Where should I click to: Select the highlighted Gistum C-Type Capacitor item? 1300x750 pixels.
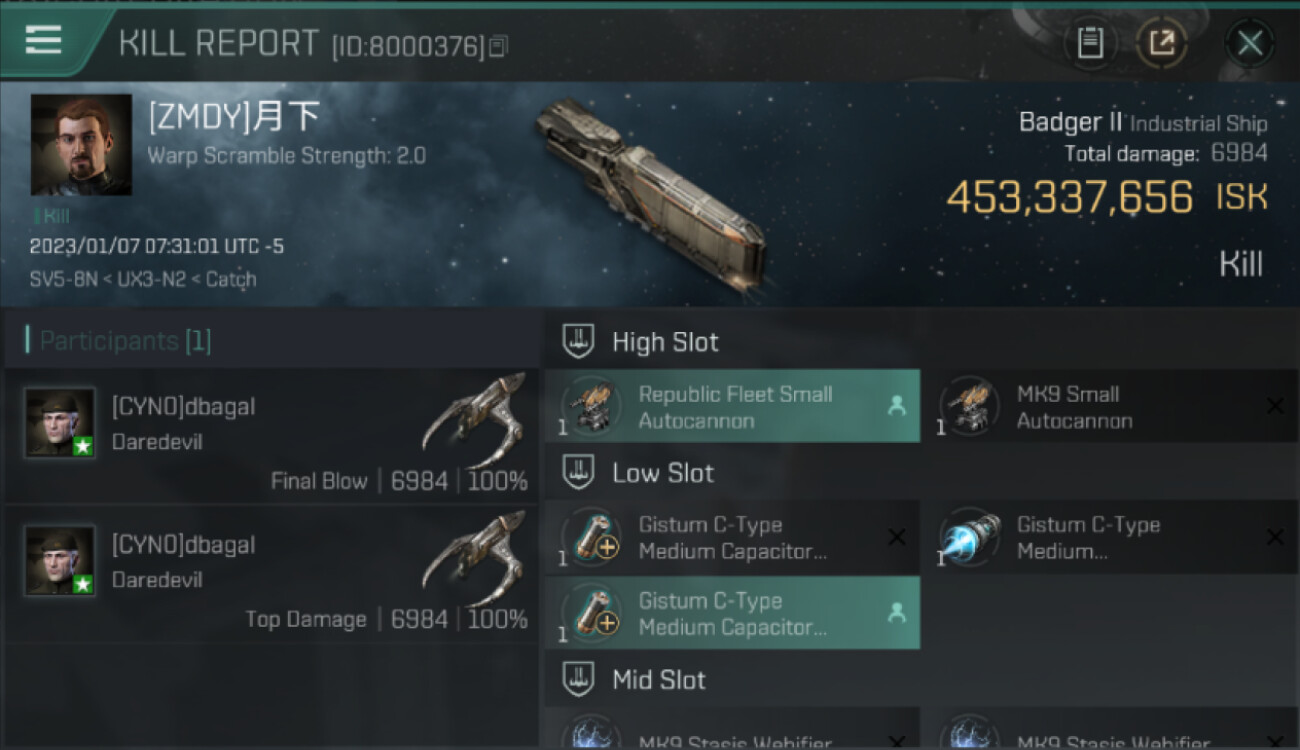click(732, 614)
